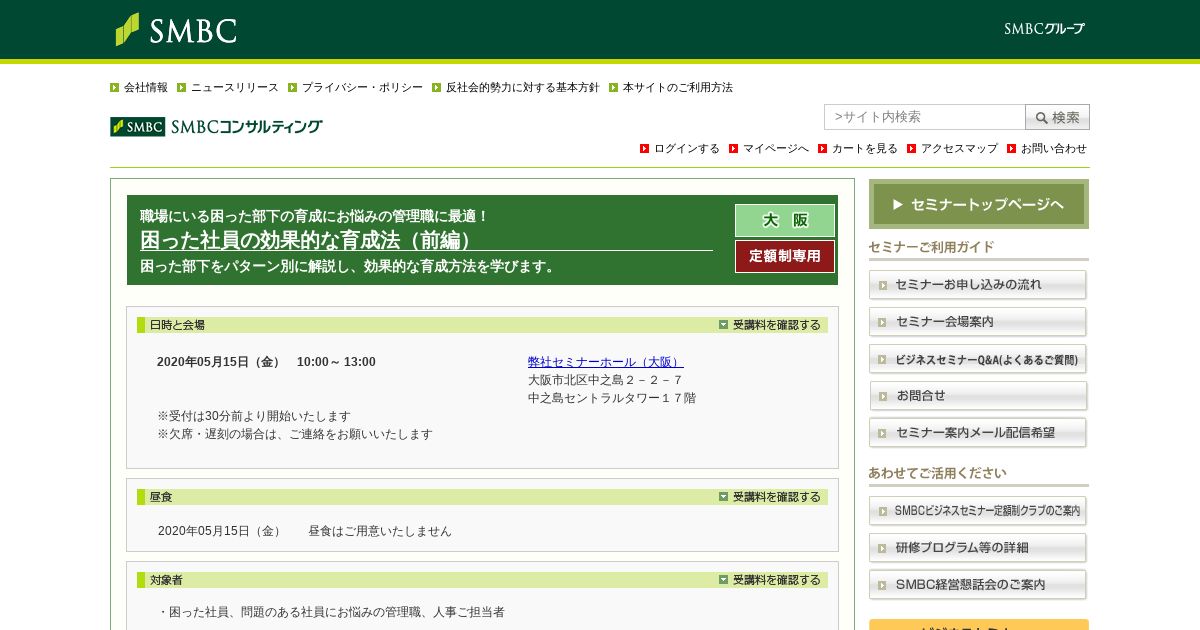Jump to 受講料を確認する in 対象者 section
1200x630 pixels.
(770, 580)
